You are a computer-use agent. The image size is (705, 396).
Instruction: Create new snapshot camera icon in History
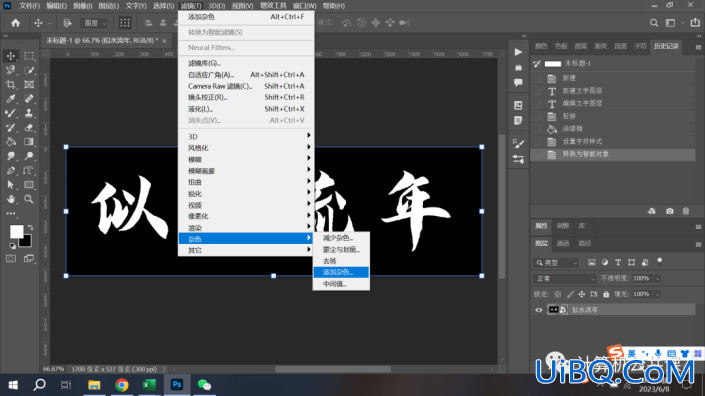click(669, 211)
